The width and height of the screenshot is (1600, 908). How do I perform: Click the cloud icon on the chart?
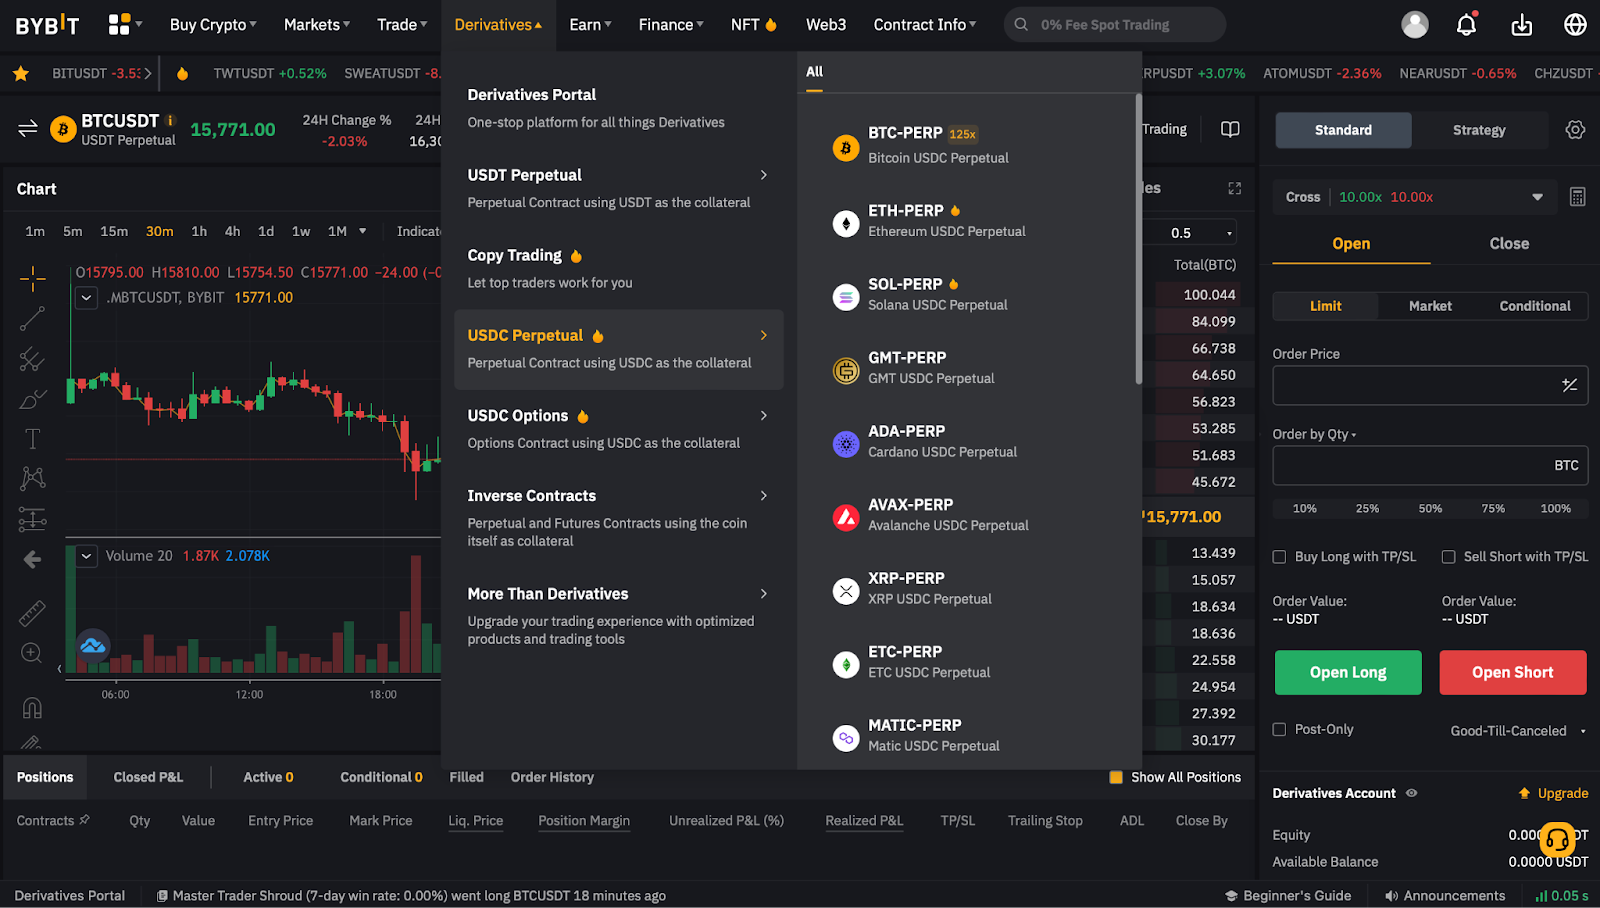[x=93, y=646]
